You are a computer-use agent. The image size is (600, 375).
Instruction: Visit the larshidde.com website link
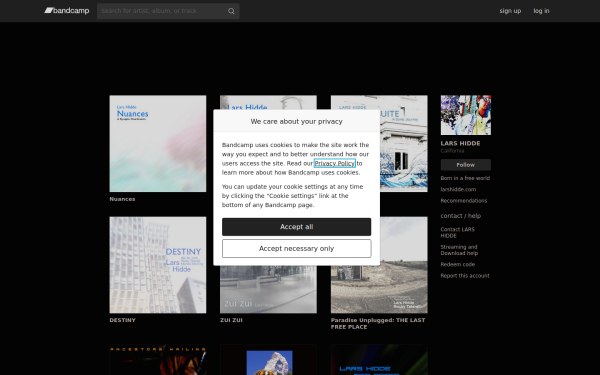pos(458,189)
